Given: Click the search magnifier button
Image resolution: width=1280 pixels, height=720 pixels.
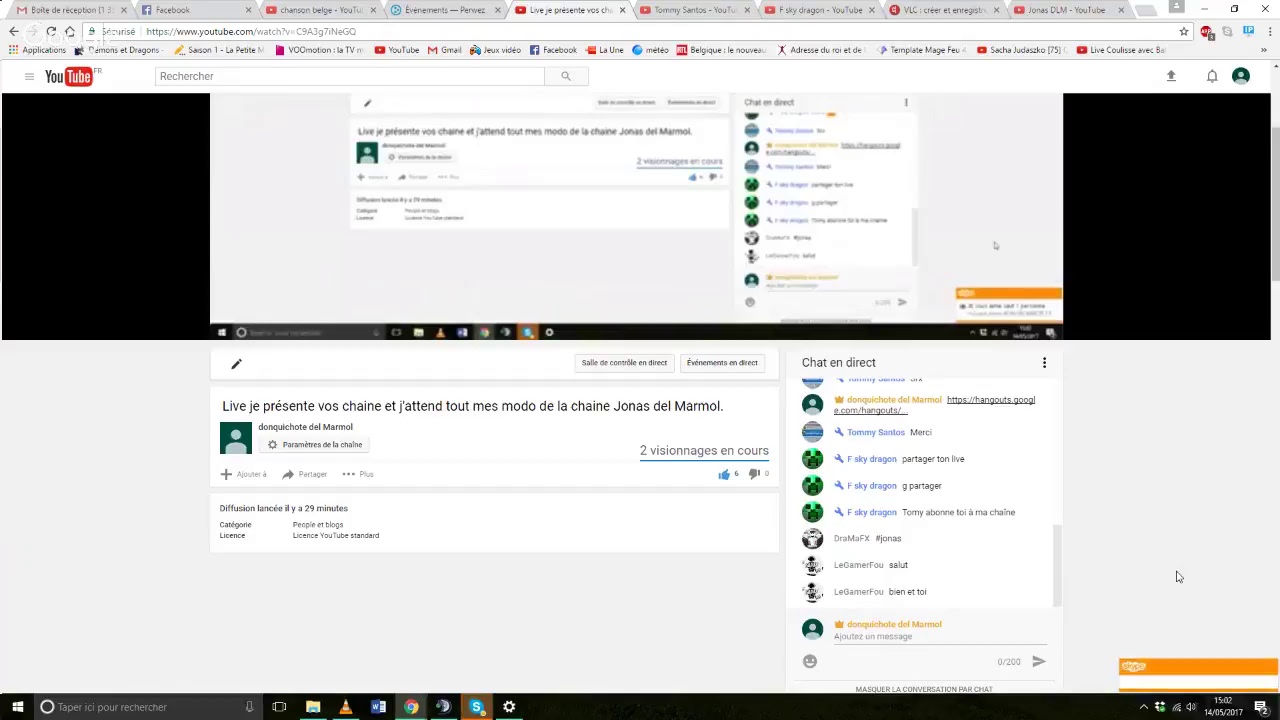Looking at the screenshot, I should coord(565,76).
